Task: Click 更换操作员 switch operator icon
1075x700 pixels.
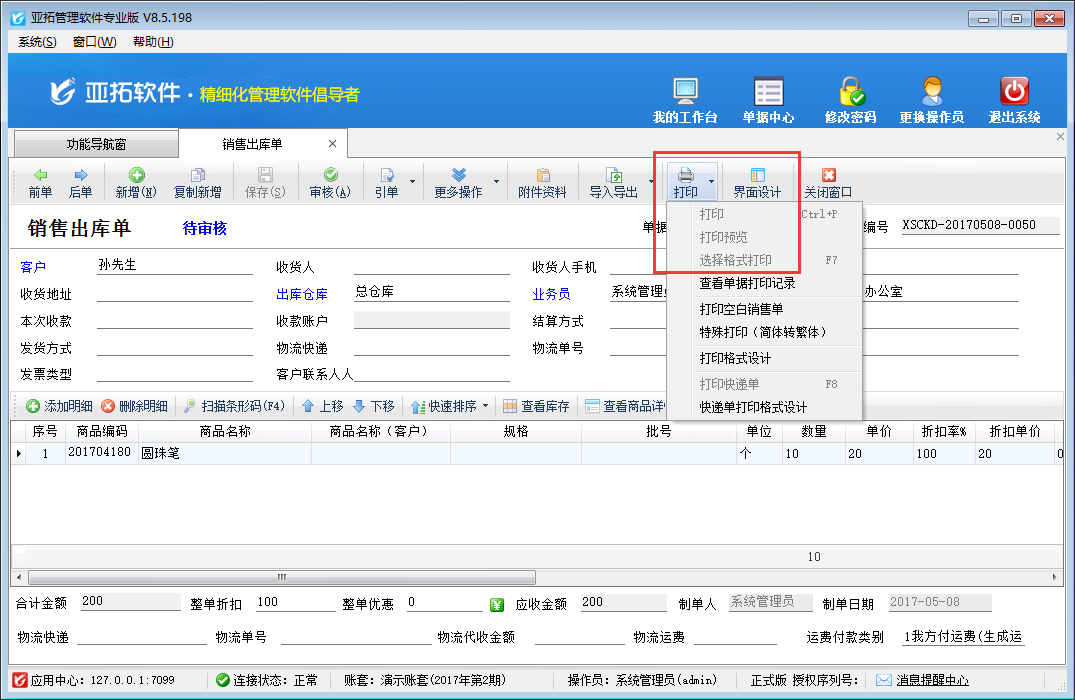Action: (x=931, y=93)
